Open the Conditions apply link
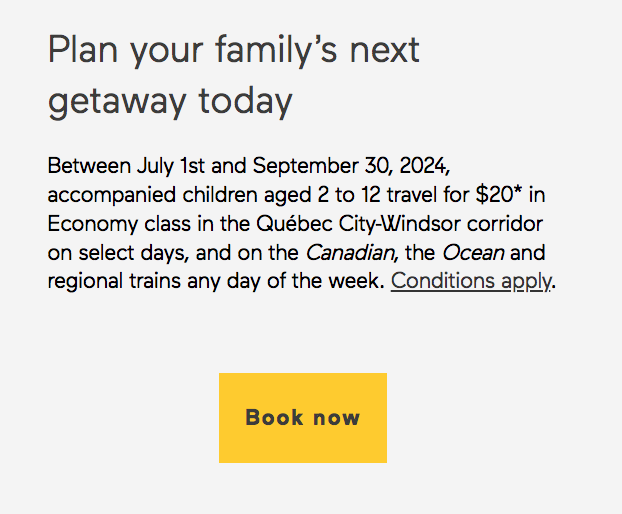This screenshot has width=622, height=514. click(471, 281)
